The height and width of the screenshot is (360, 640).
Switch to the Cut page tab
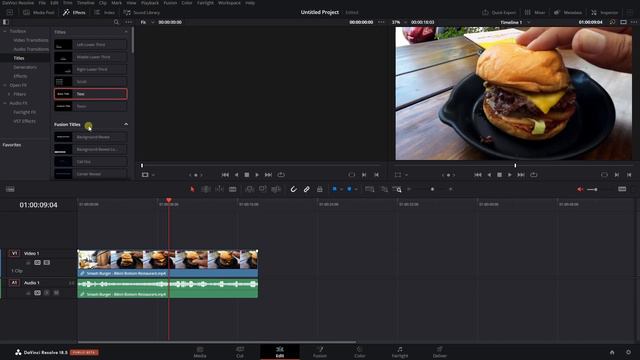(240, 352)
